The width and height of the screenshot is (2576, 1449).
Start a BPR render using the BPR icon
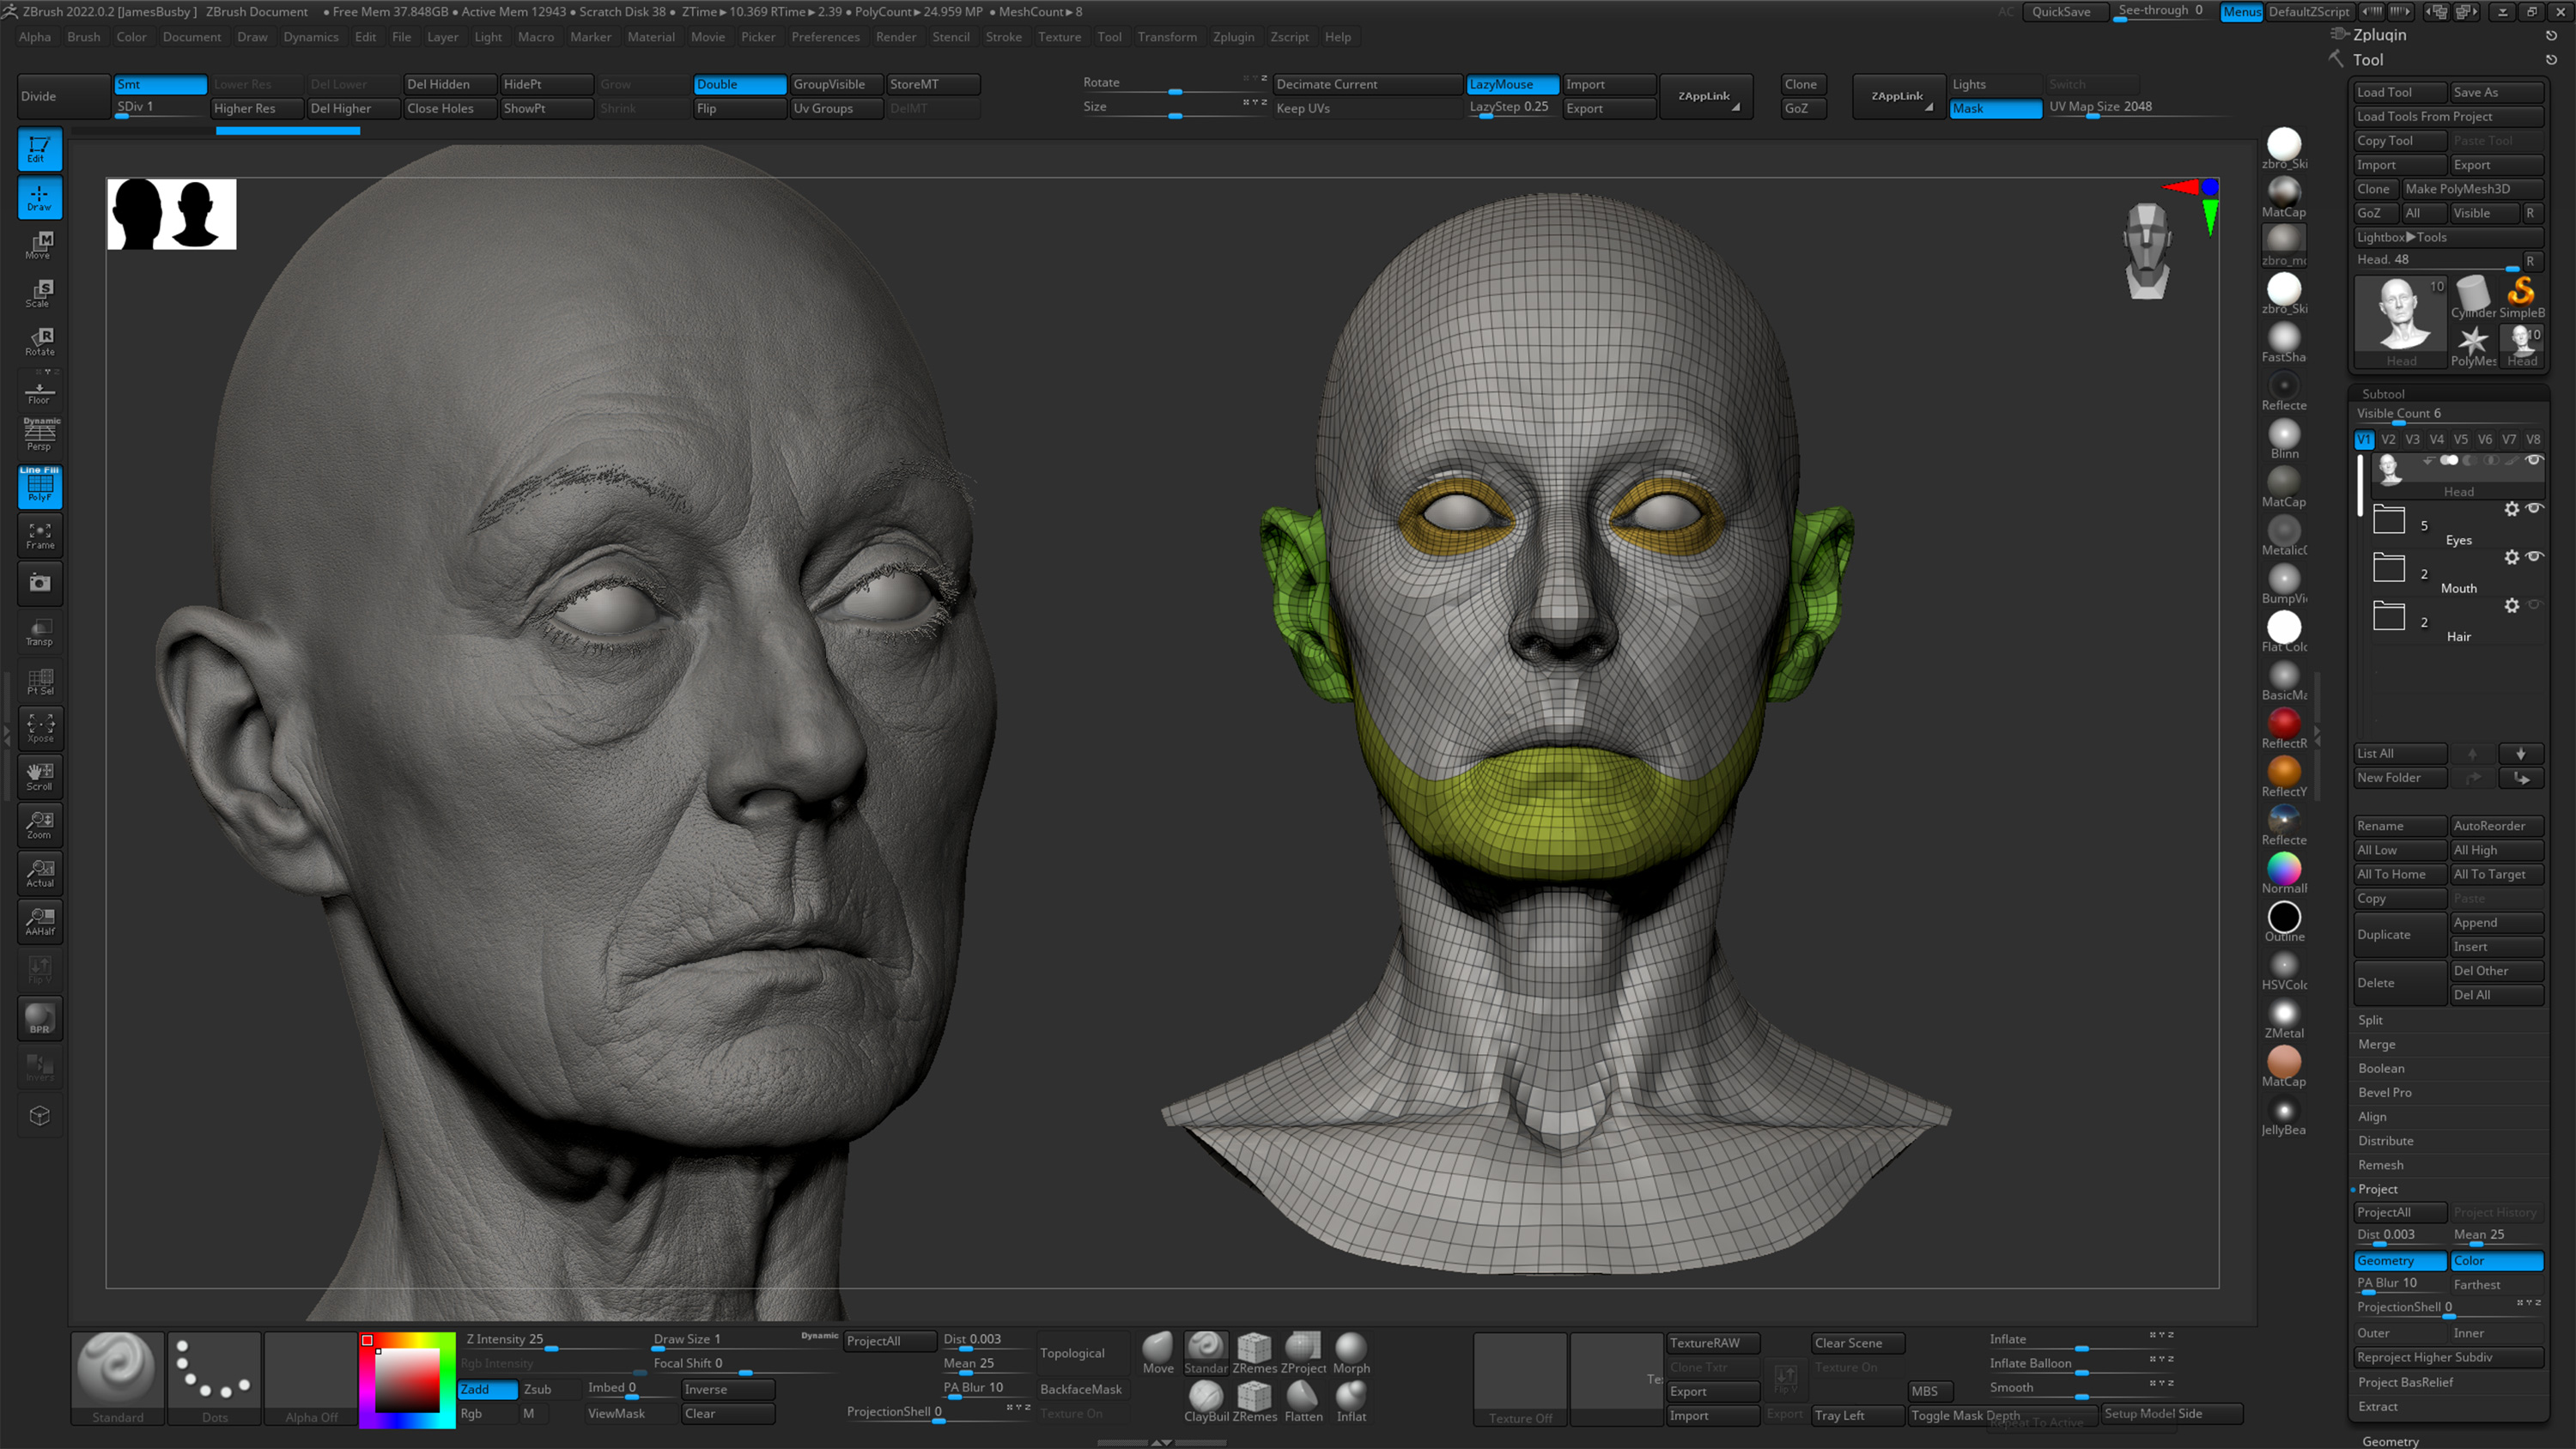(40, 1018)
